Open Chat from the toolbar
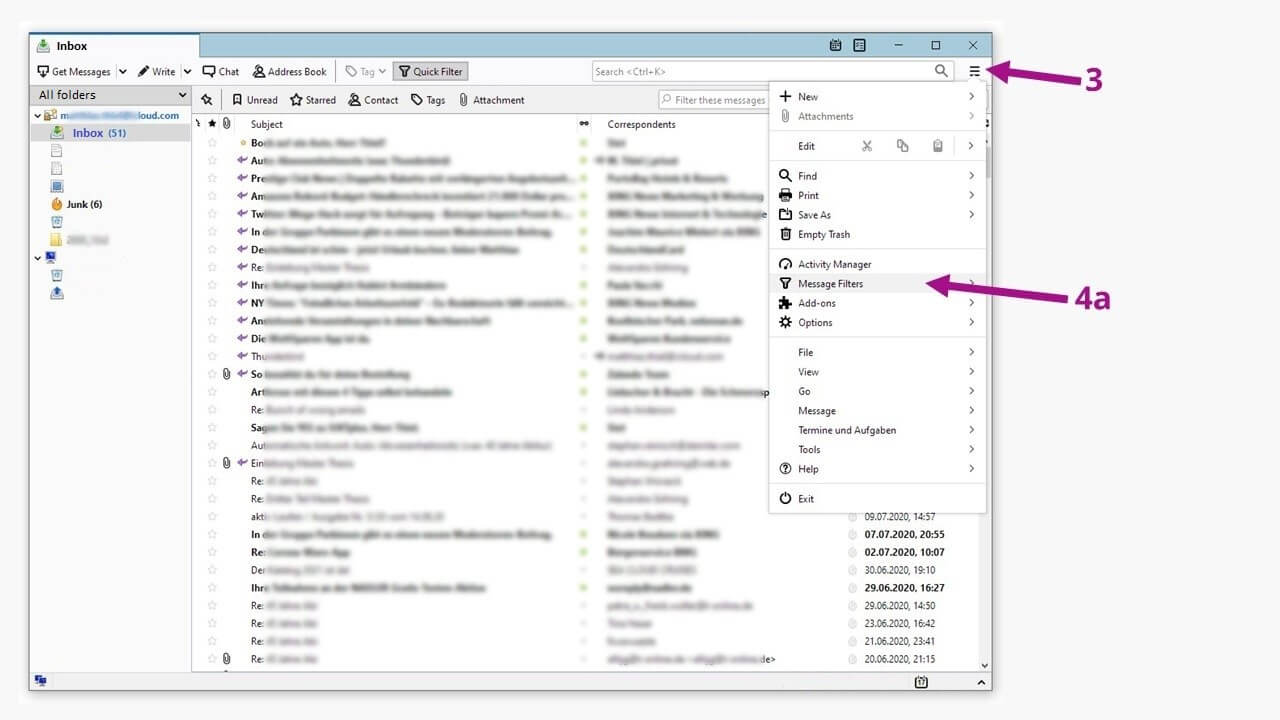This screenshot has width=1280, height=720. click(221, 71)
